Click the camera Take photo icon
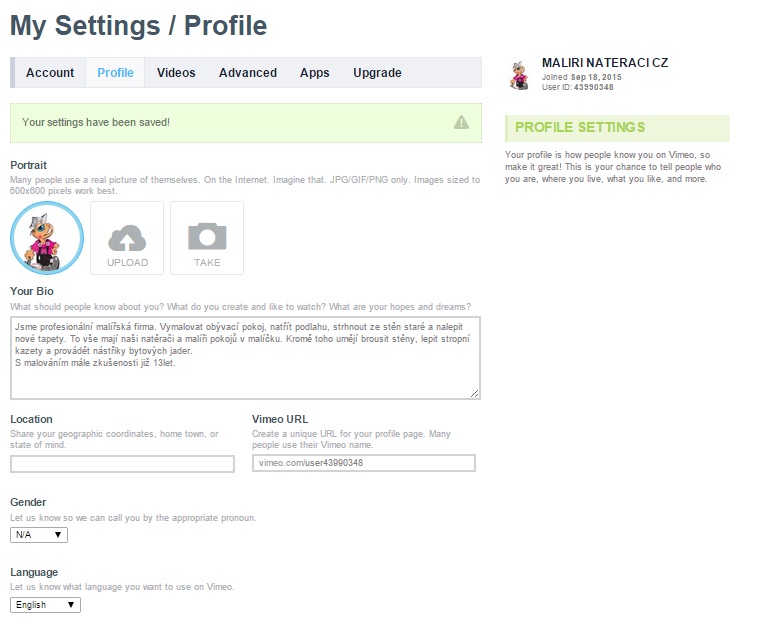 tap(207, 237)
